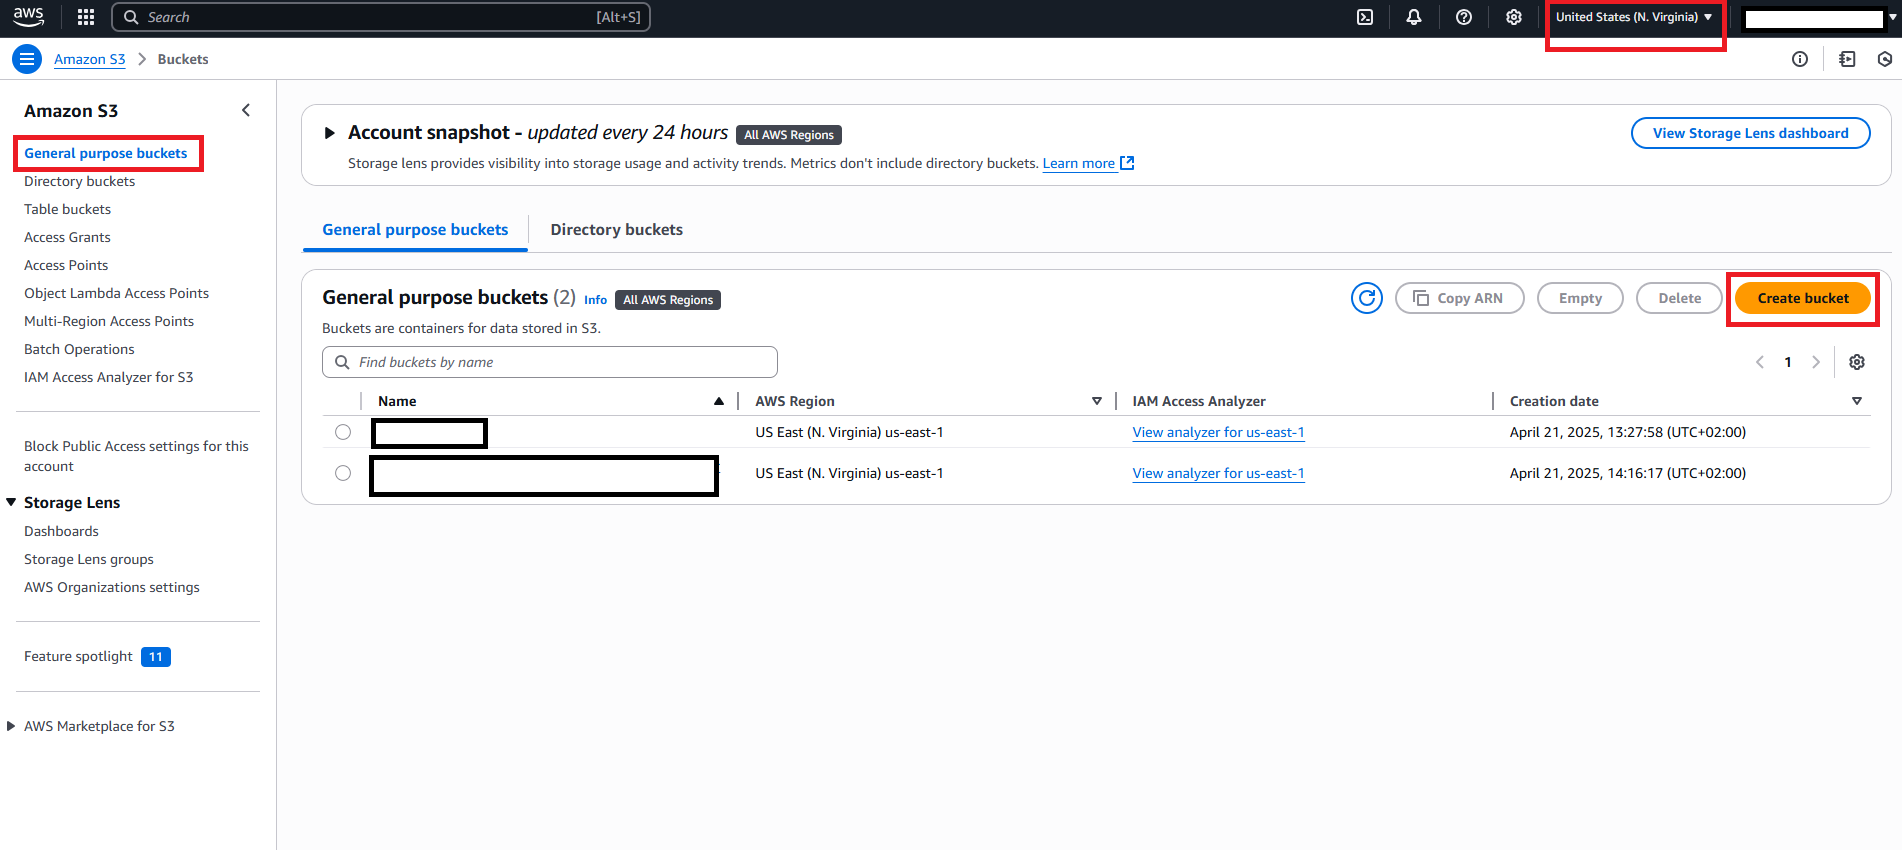The height and width of the screenshot is (850, 1902).
Task: Open Access Grants in the sidebar
Action: pos(68,237)
